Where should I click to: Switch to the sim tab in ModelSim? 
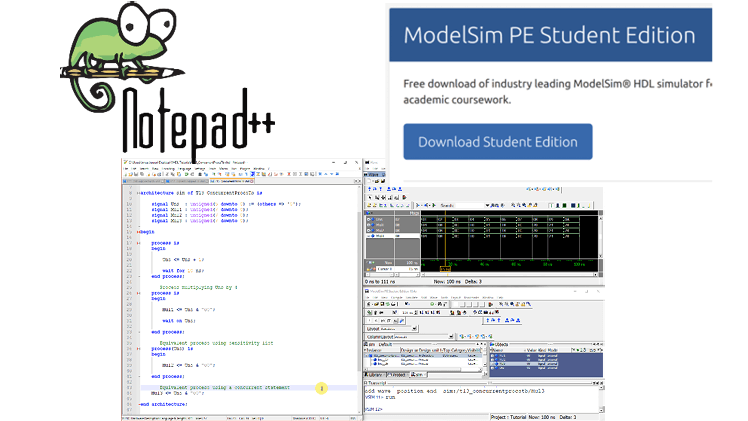point(417,375)
